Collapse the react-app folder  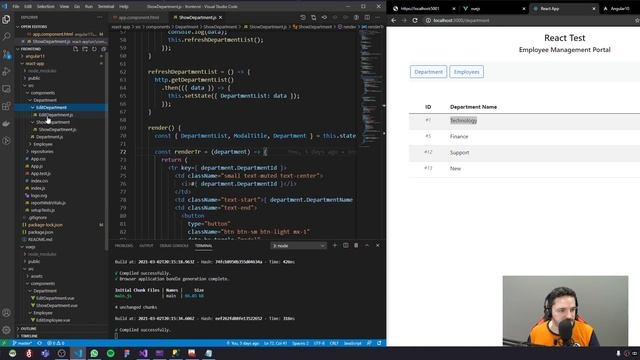click(x=35, y=64)
